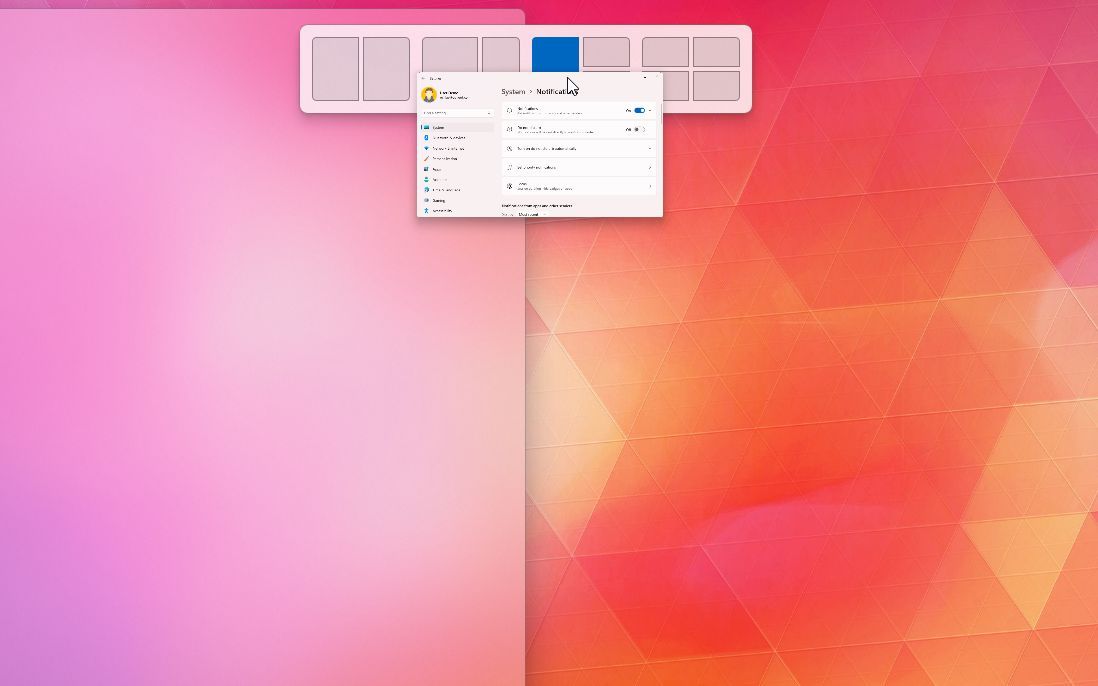Open Personalization with the brush icon

[x=427, y=158]
